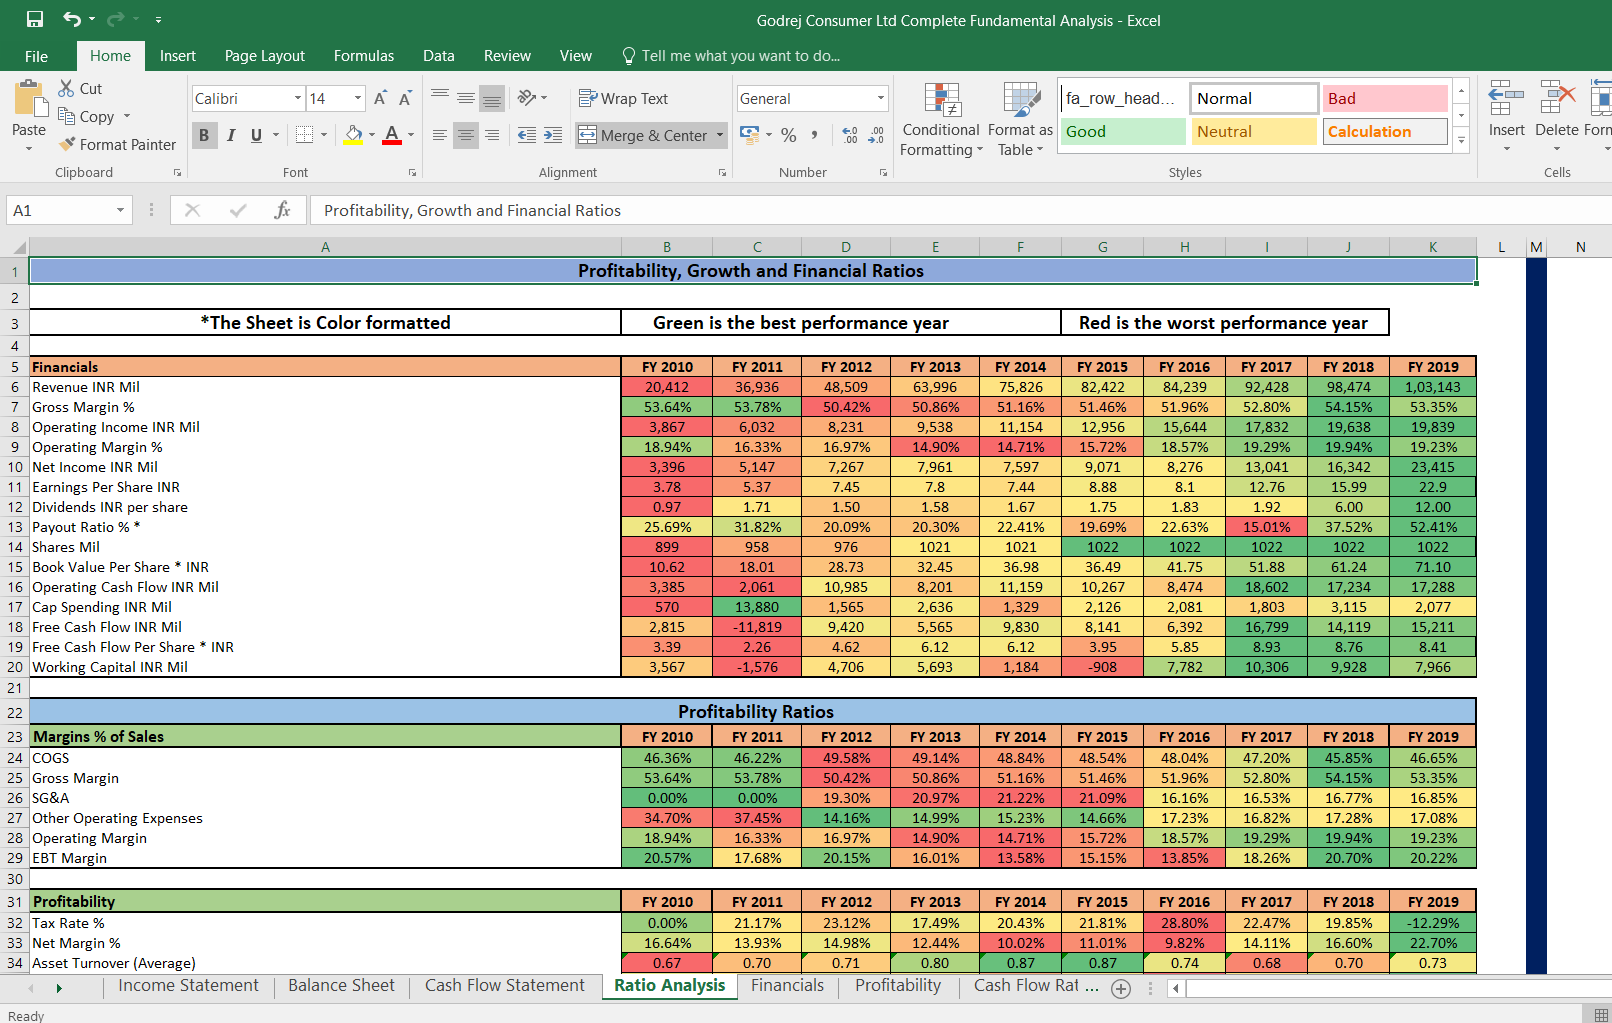Click the formula bar input field
Viewport: 1612px width, 1023px height.
pos(960,210)
